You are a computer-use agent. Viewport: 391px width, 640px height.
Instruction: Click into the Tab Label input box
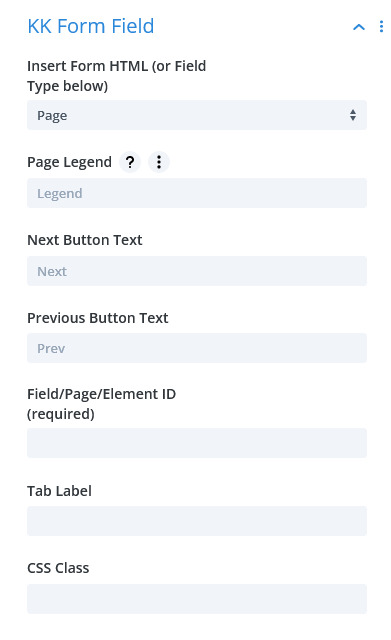[197, 521]
